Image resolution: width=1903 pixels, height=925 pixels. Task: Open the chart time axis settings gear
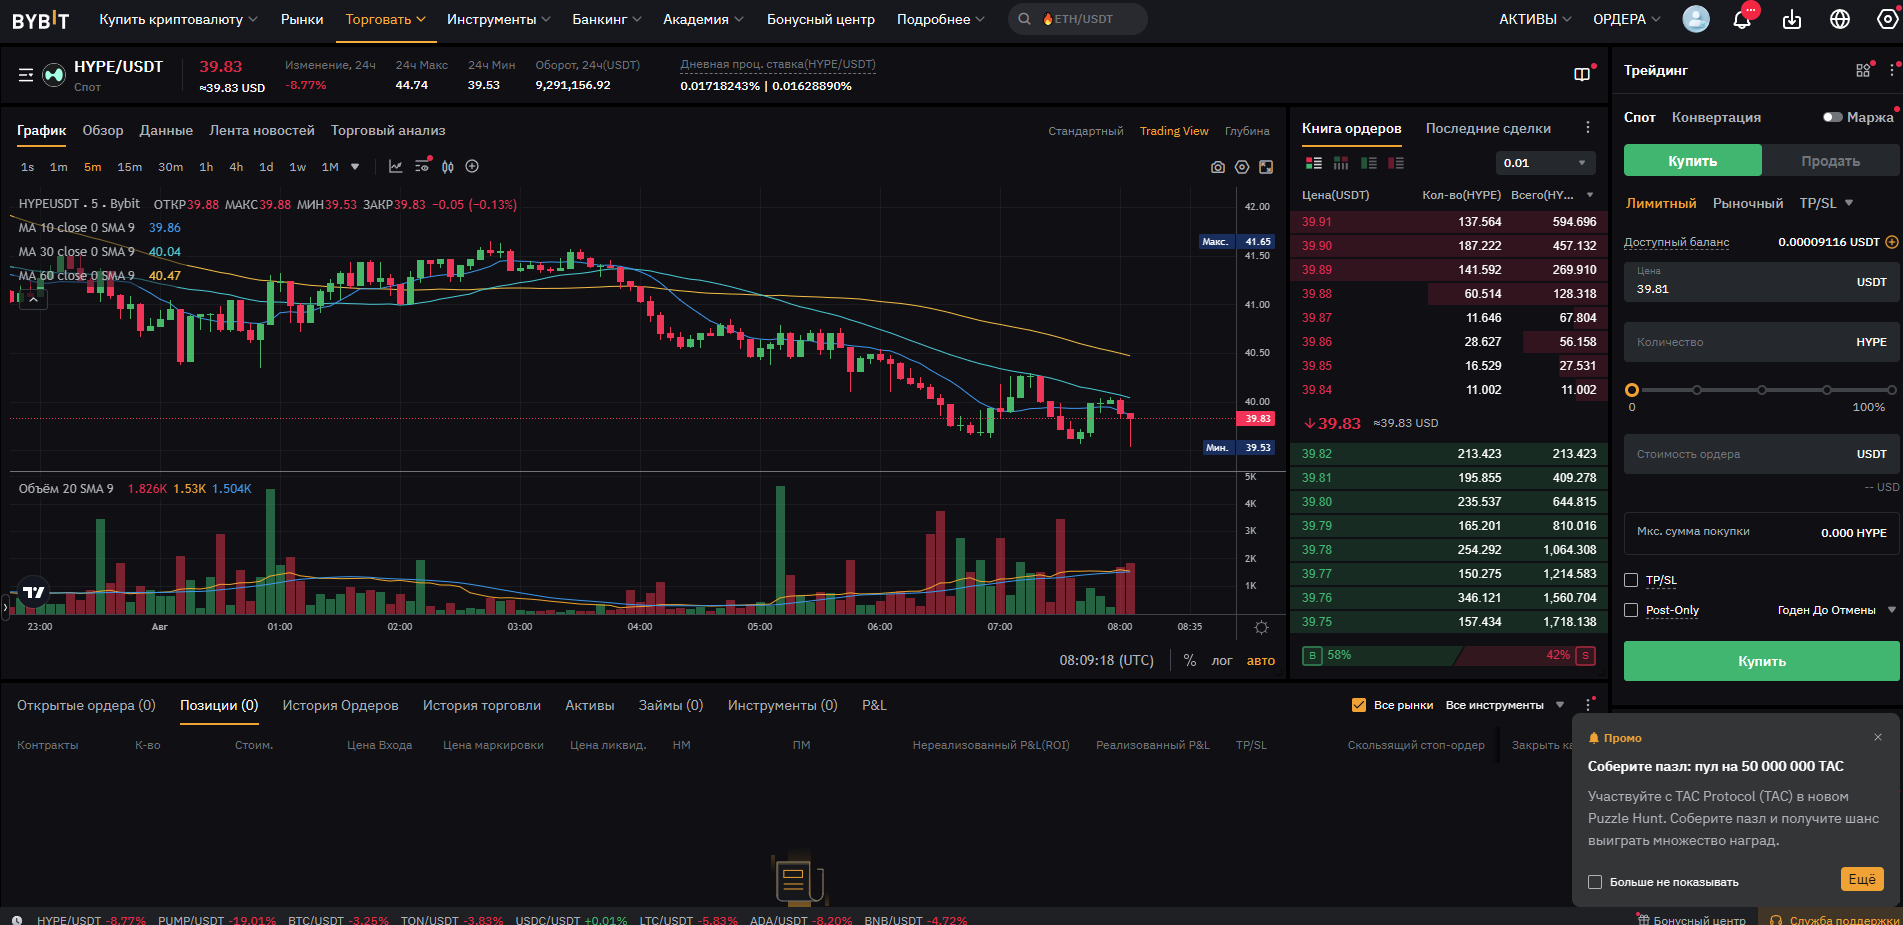1262,628
